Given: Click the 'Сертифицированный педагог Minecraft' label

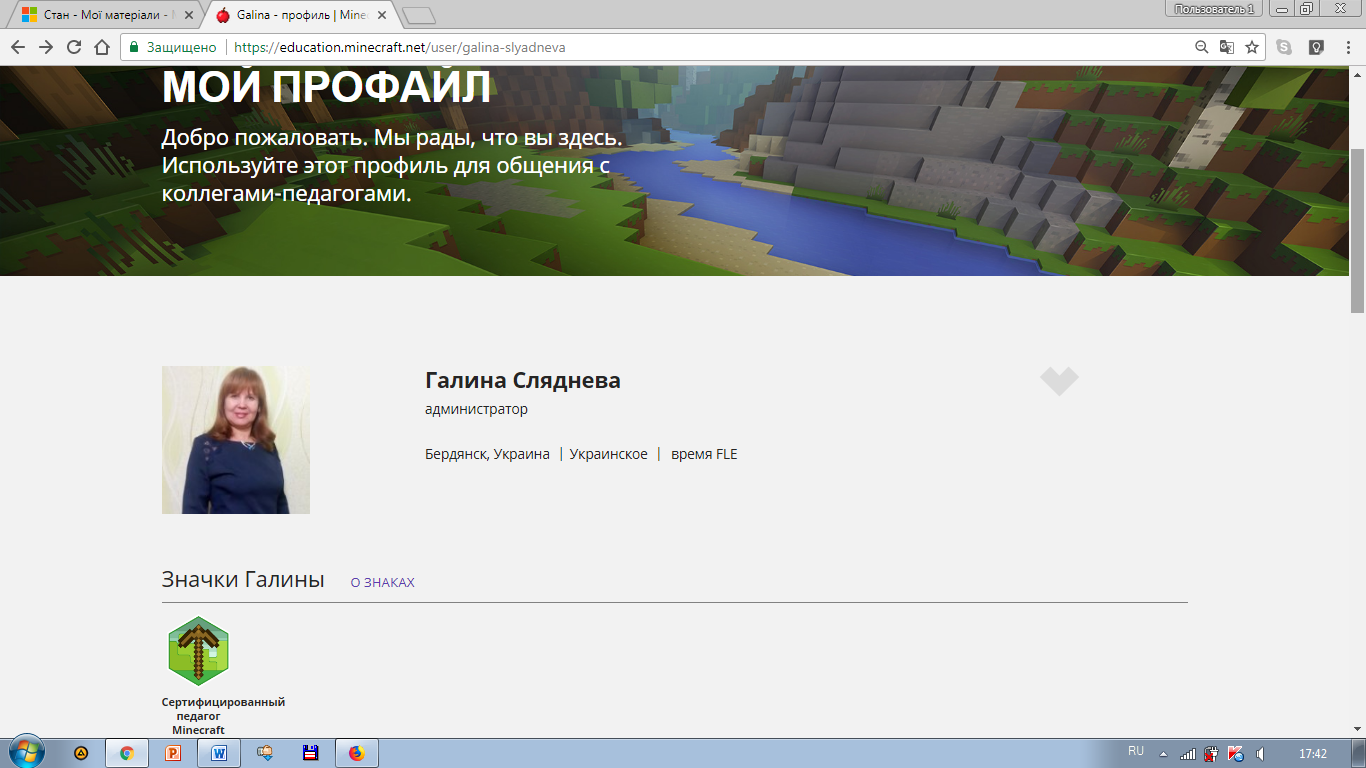Looking at the screenshot, I should (x=223, y=716).
